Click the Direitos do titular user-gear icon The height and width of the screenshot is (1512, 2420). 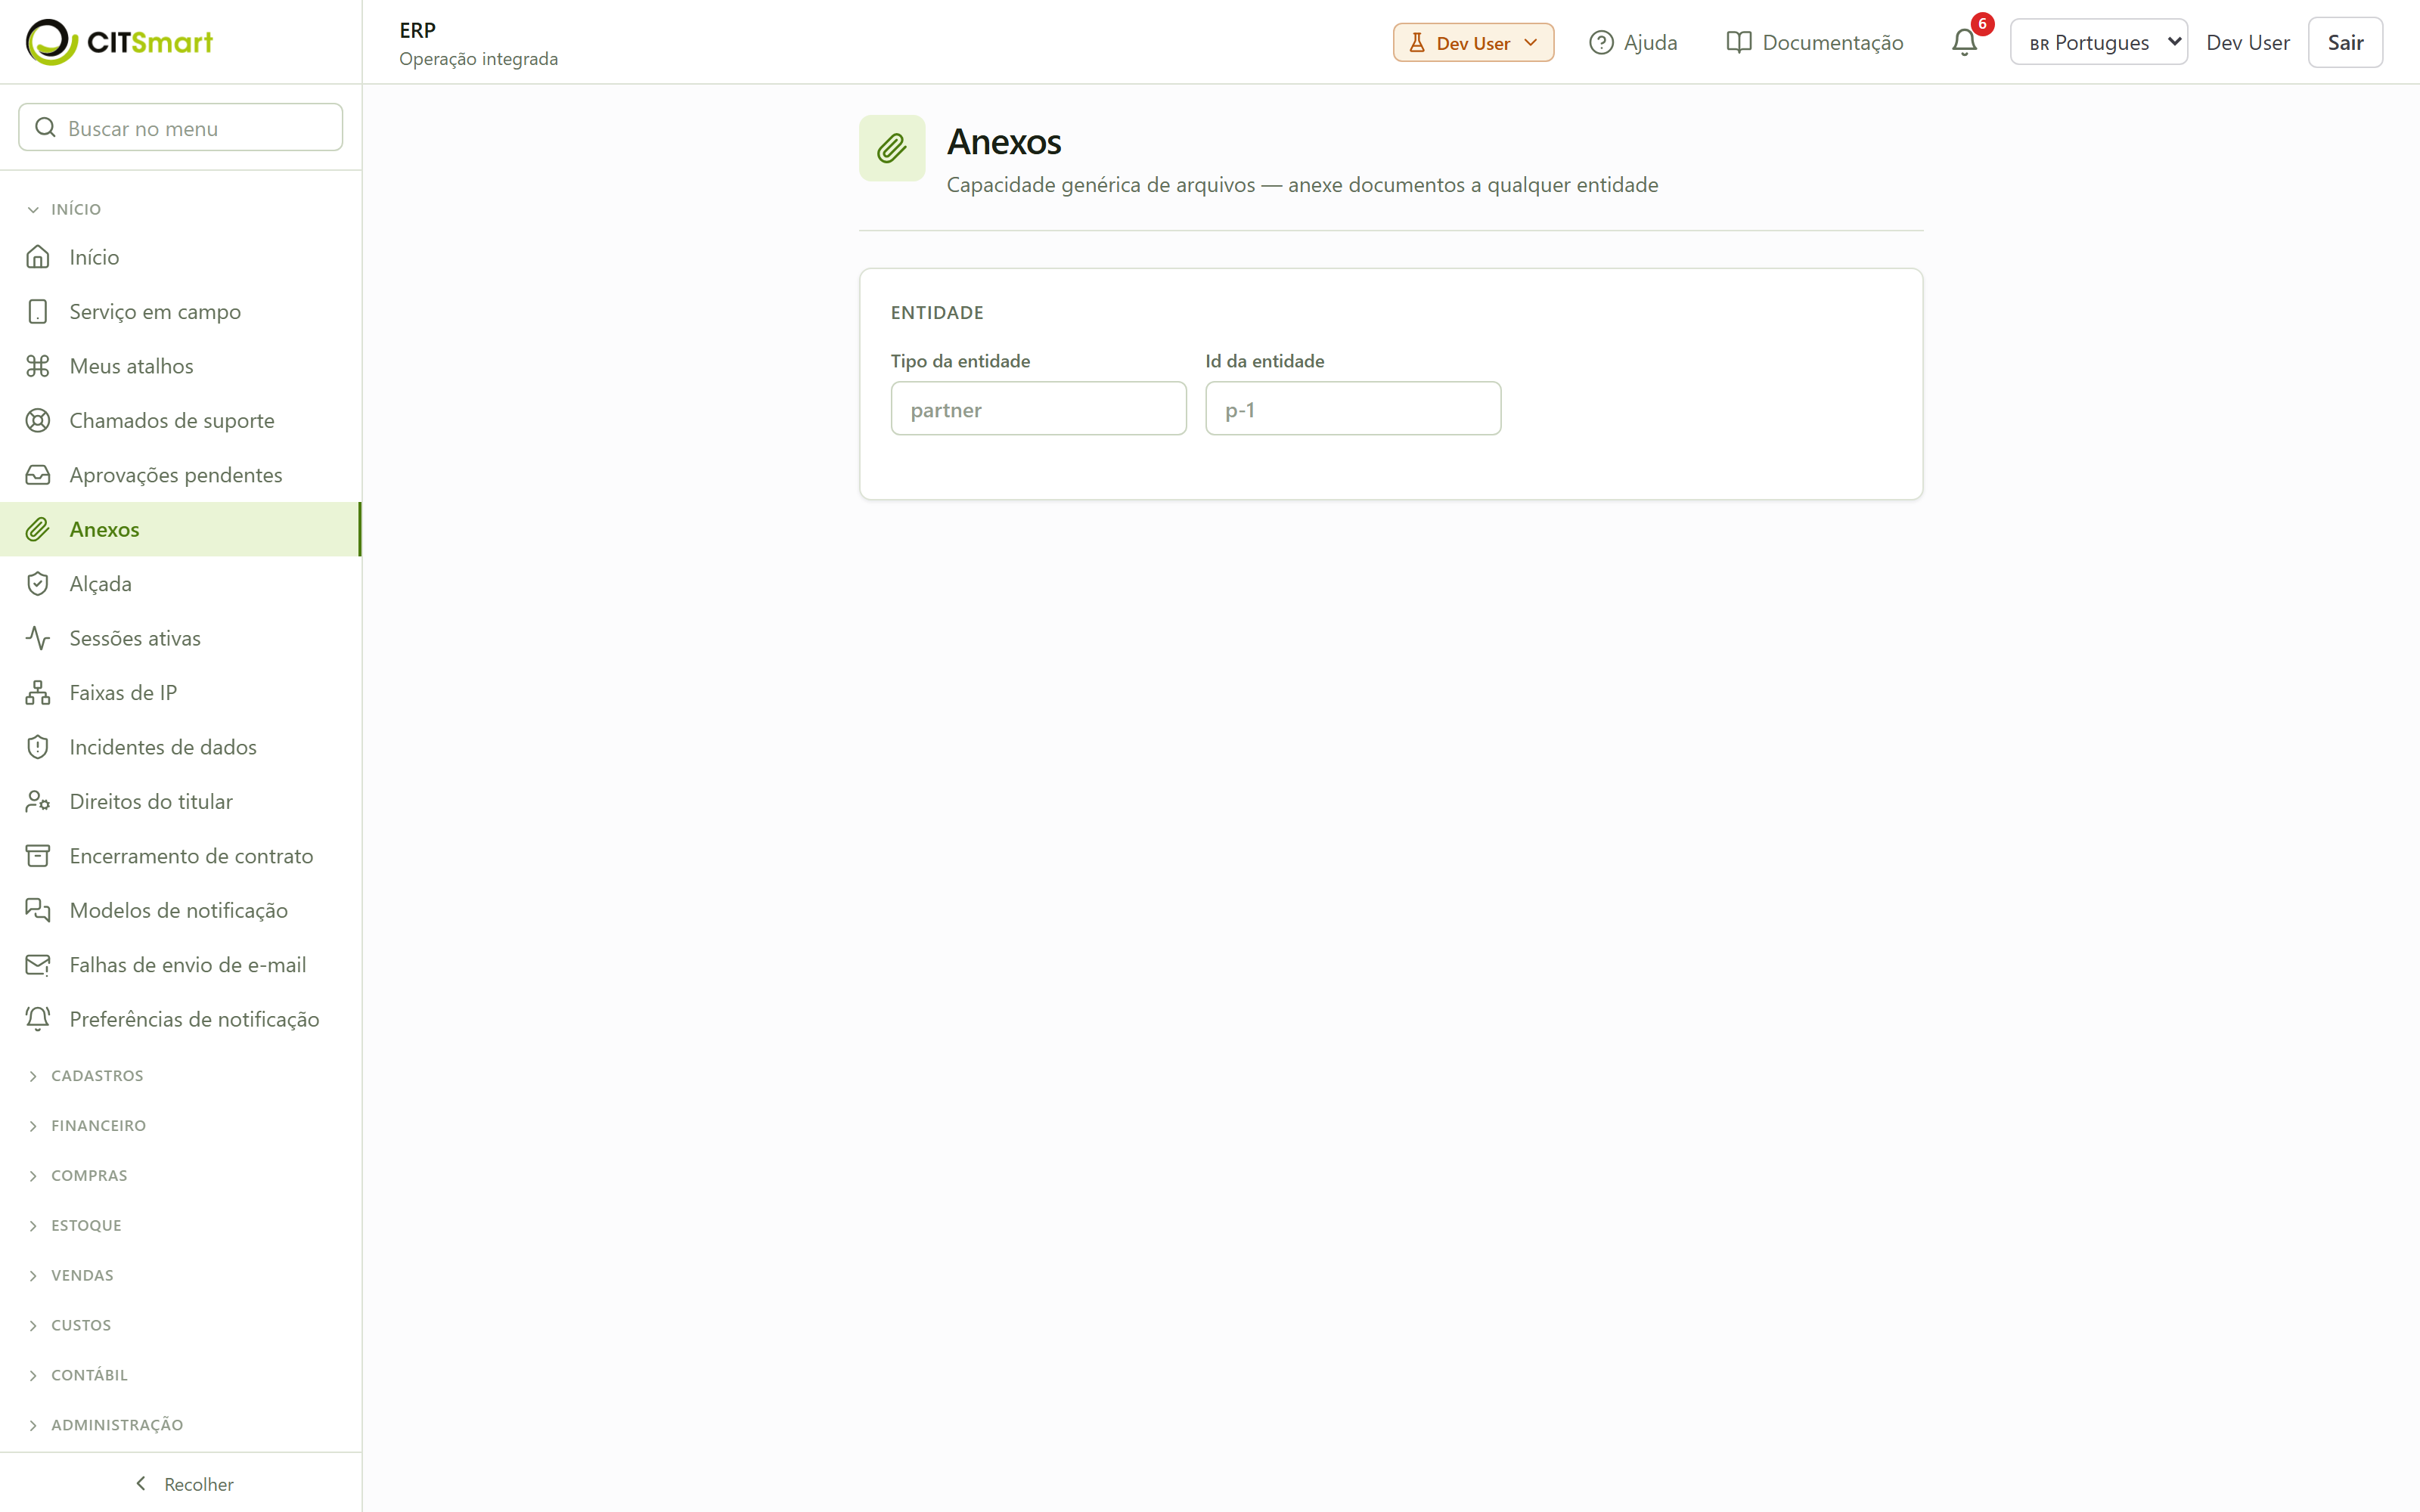38,802
